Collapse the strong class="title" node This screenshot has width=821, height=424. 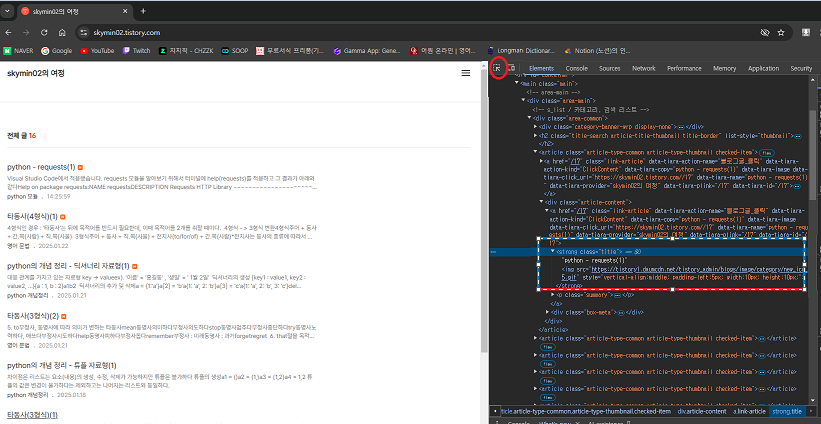[553, 252]
